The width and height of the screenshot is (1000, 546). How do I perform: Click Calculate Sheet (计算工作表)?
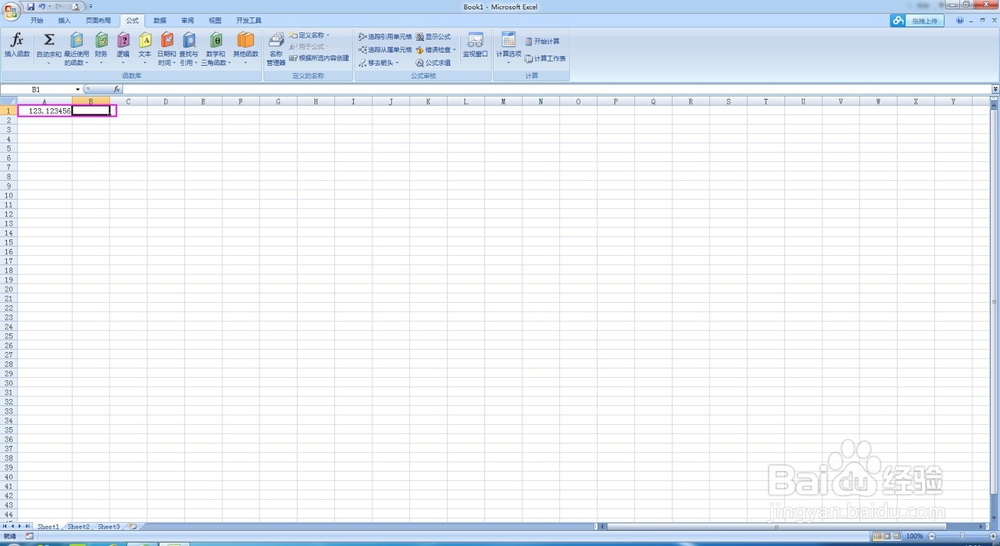pos(545,59)
